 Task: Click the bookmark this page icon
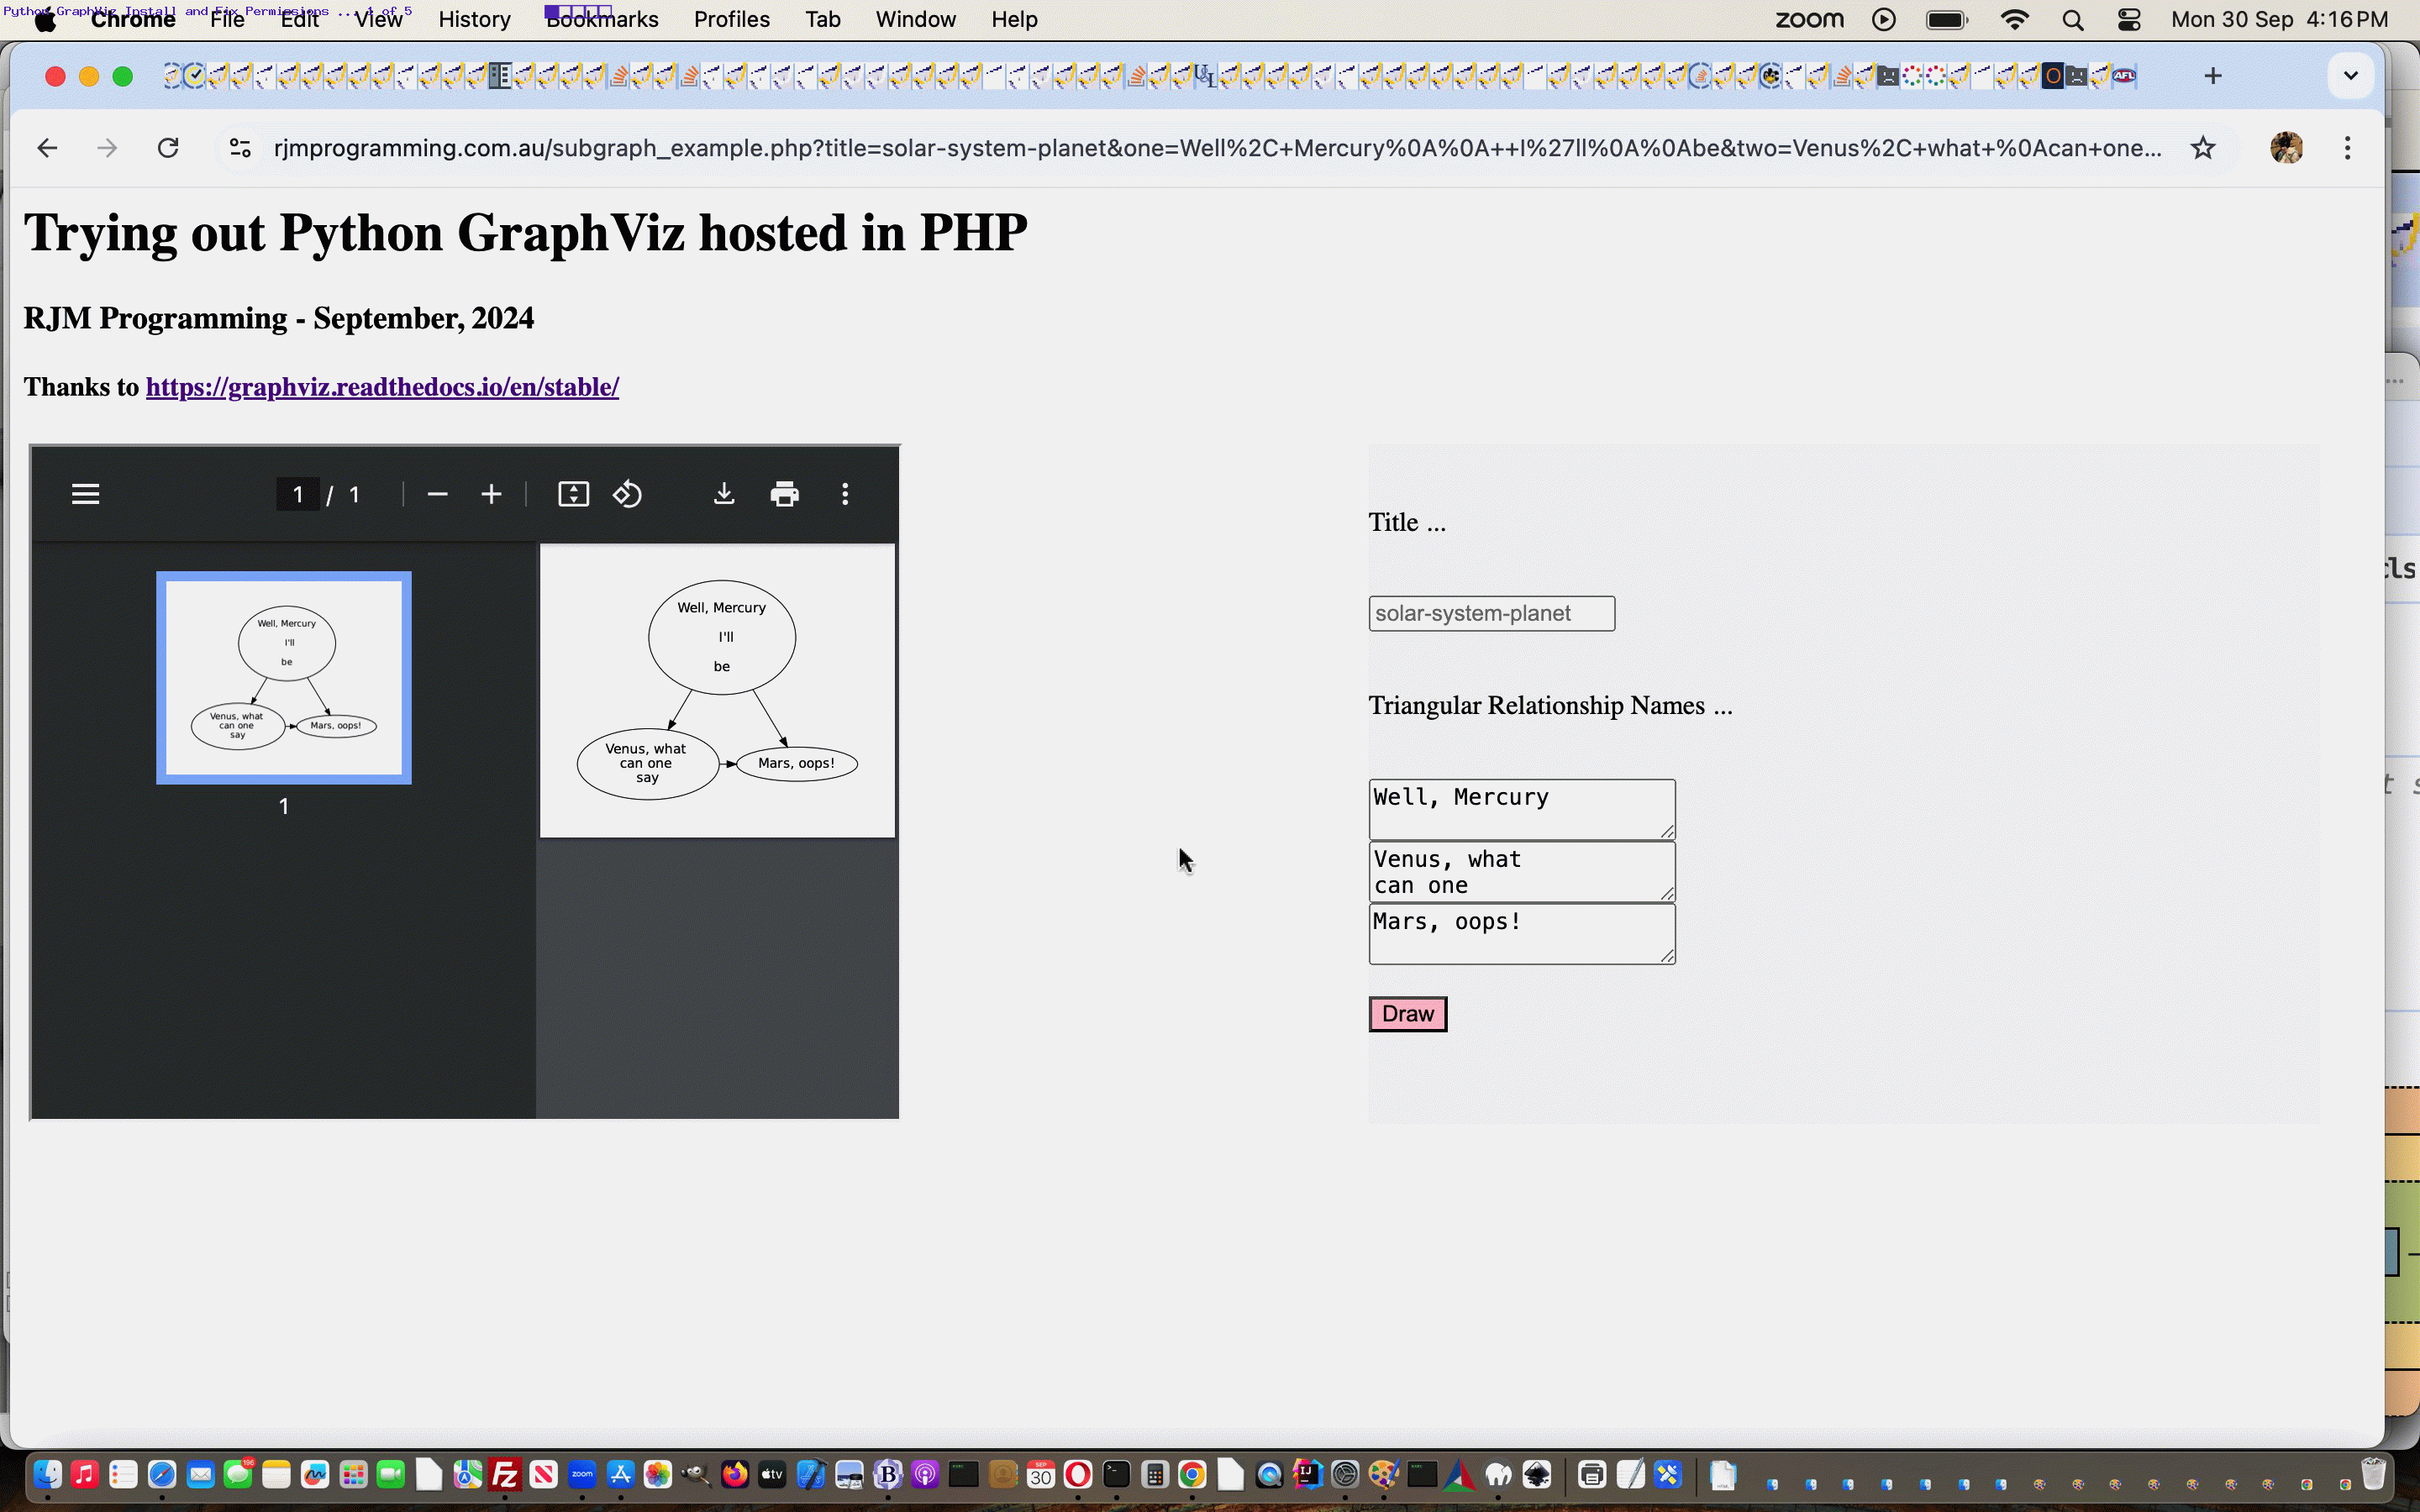point(2202,146)
